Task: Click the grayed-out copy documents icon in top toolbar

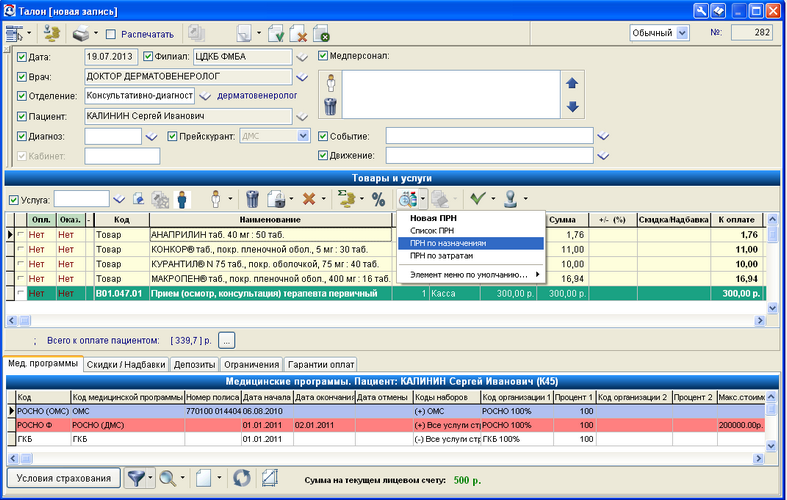Action: (195, 34)
